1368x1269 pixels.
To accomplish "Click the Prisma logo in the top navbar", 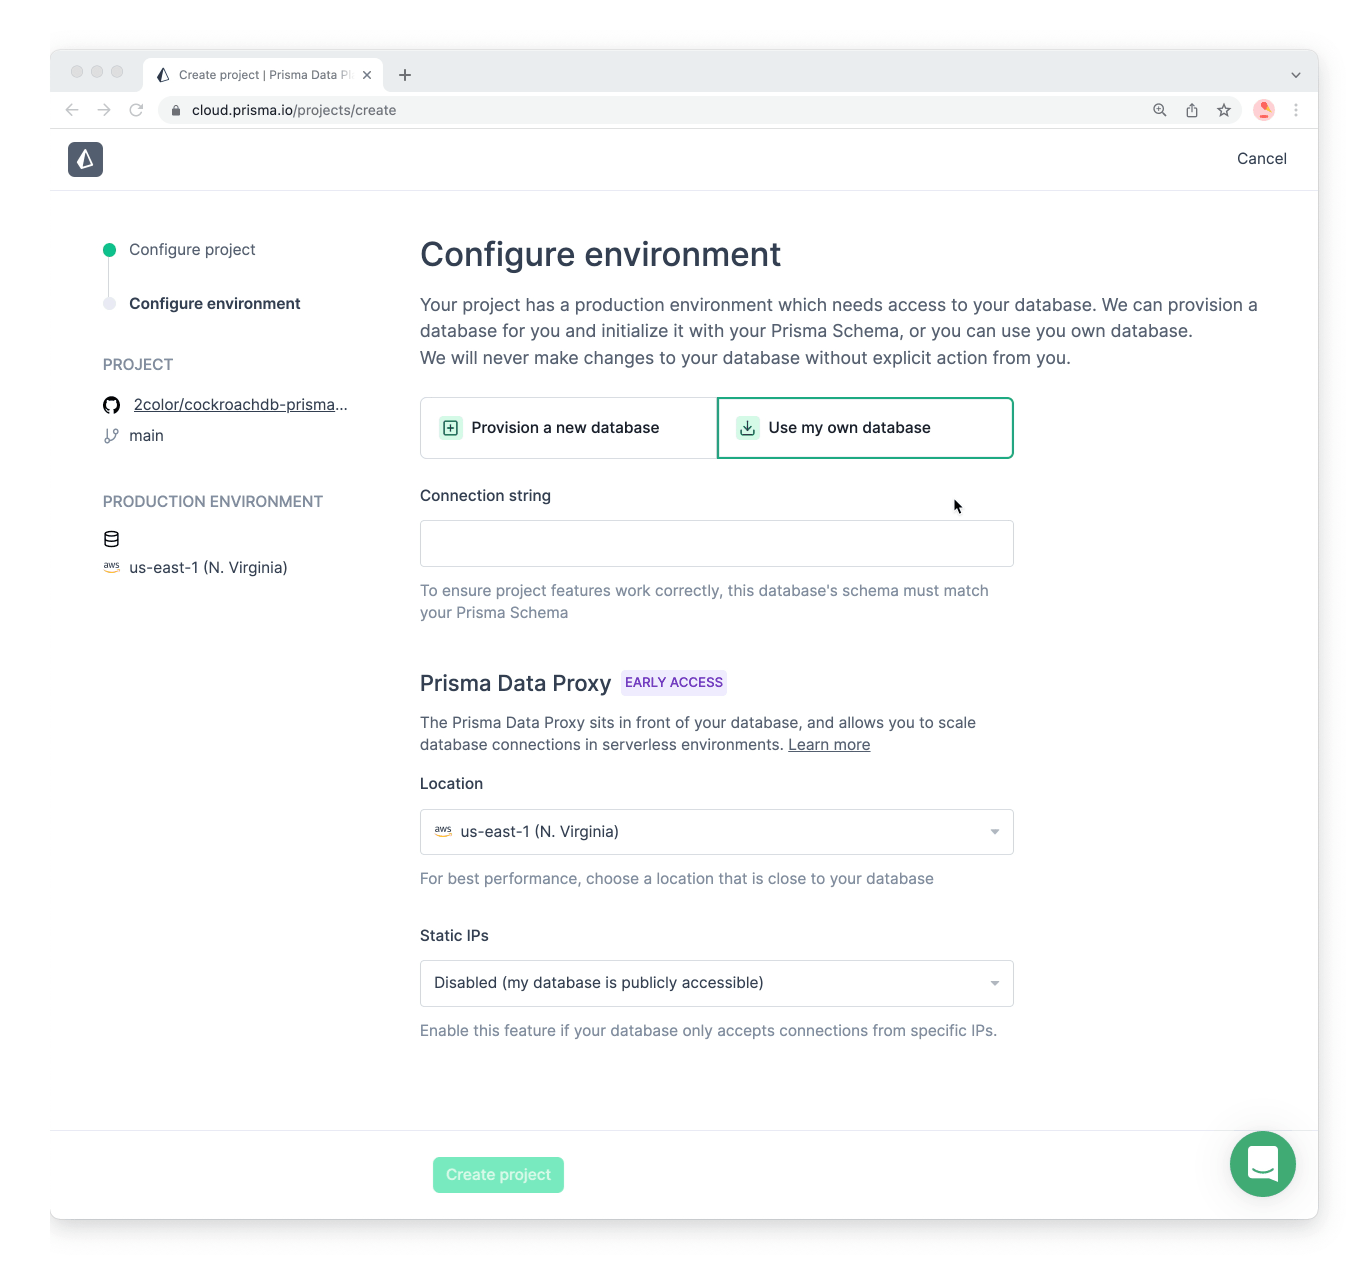I will click(x=85, y=159).
